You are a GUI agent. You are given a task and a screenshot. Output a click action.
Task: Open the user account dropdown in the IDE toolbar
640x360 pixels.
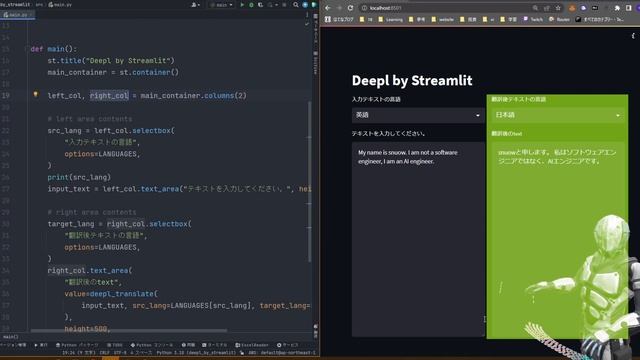196,5
